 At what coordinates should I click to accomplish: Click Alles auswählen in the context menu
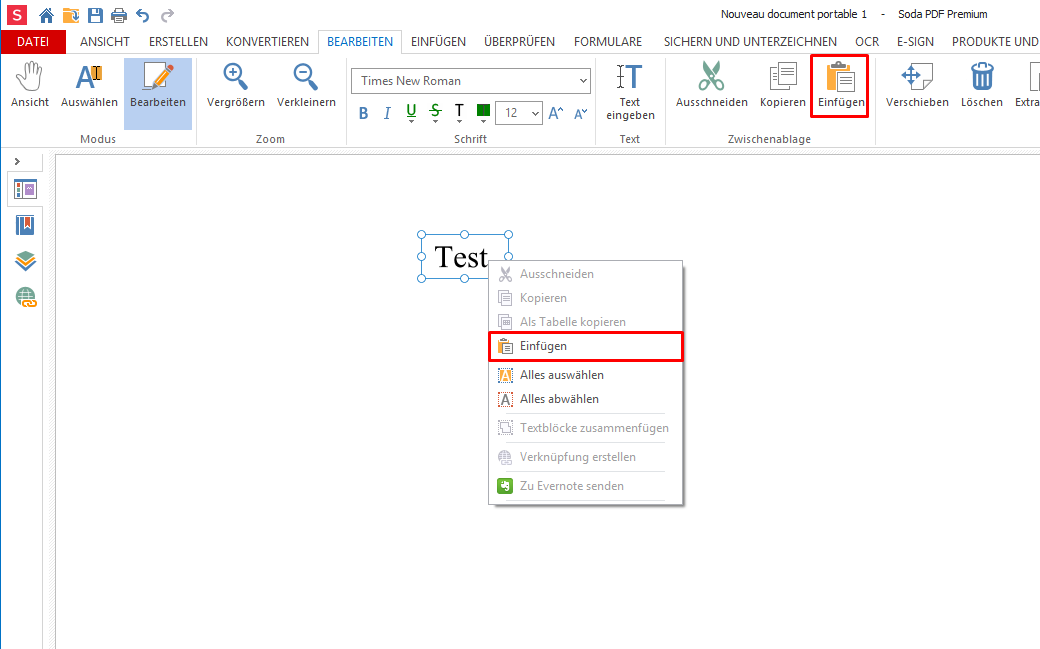pyautogui.click(x=561, y=375)
